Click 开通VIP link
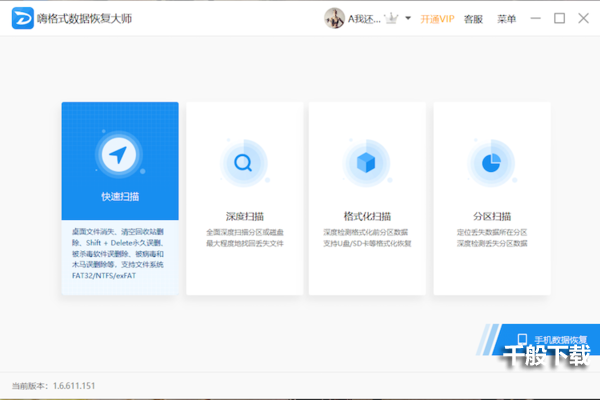This screenshot has width=600, height=400. tap(437, 19)
